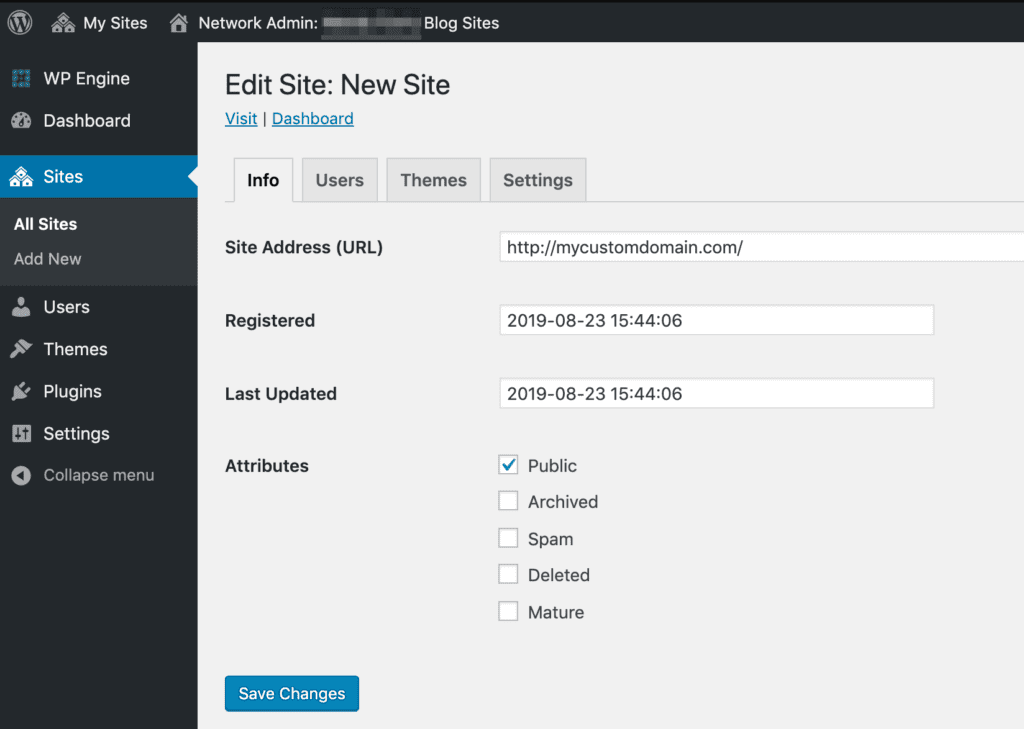Check the Mature attribute checkbox
Viewport: 1024px width, 729px height.
pos(509,611)
